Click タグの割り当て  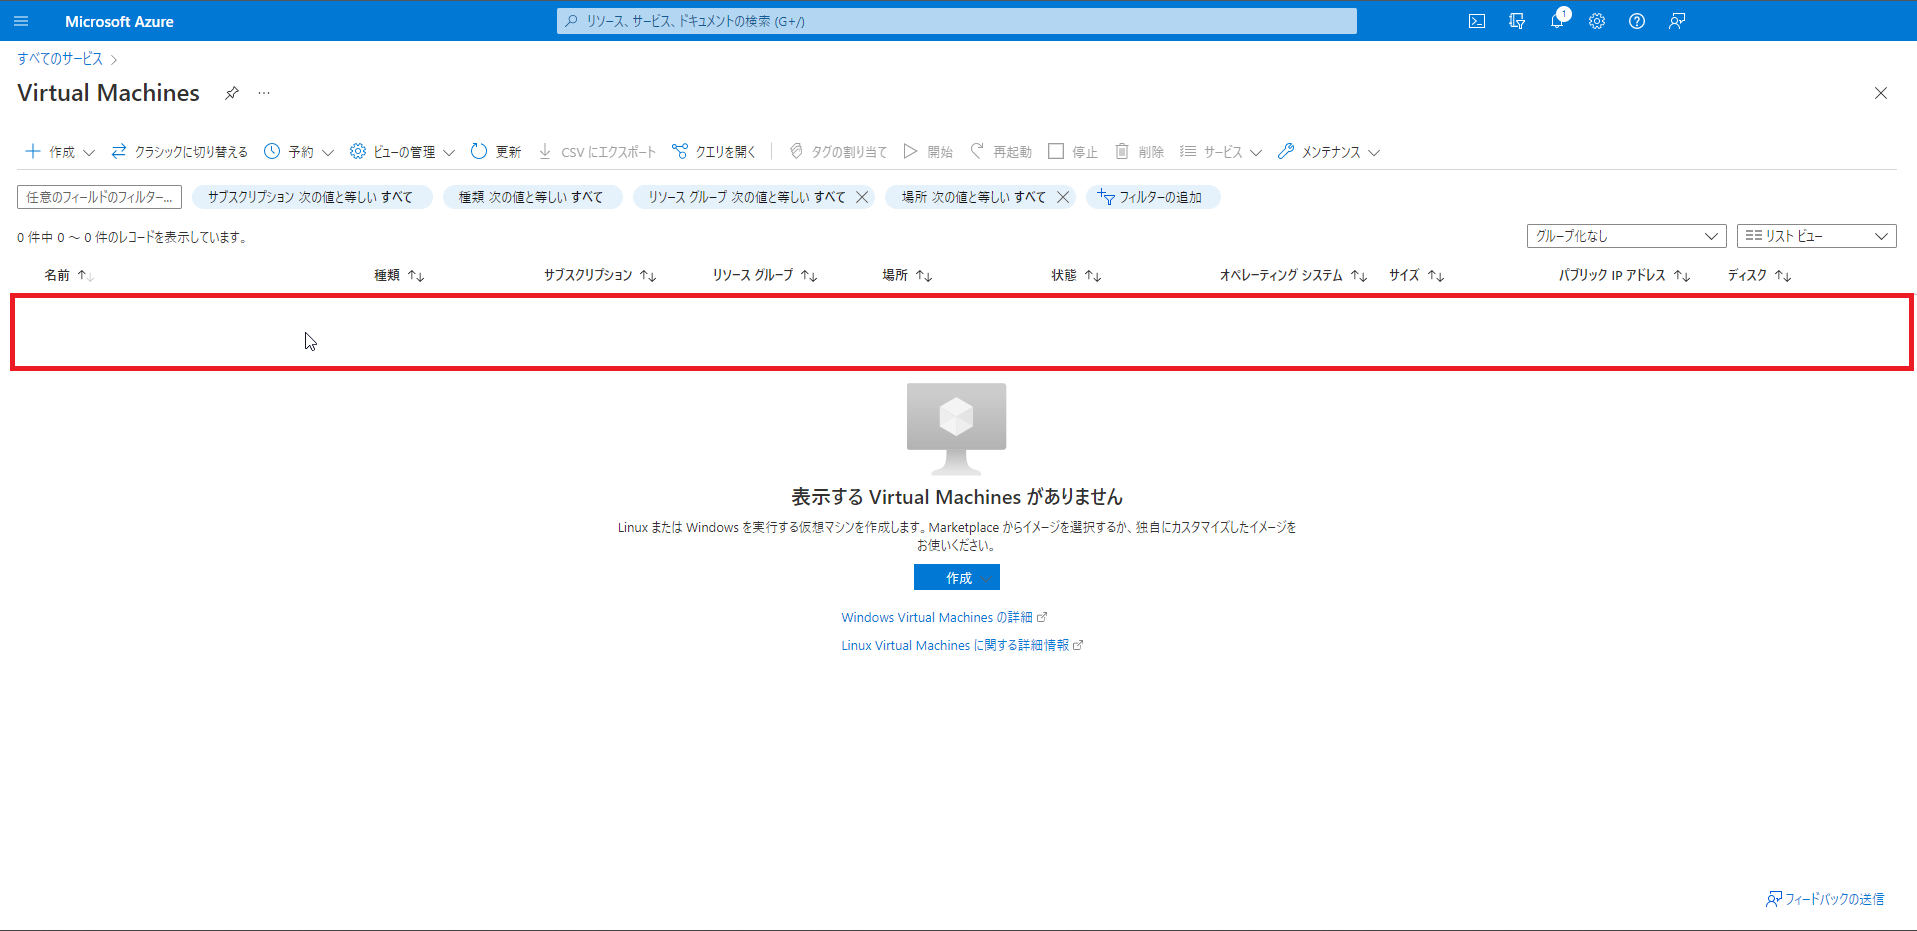(838, 152)
